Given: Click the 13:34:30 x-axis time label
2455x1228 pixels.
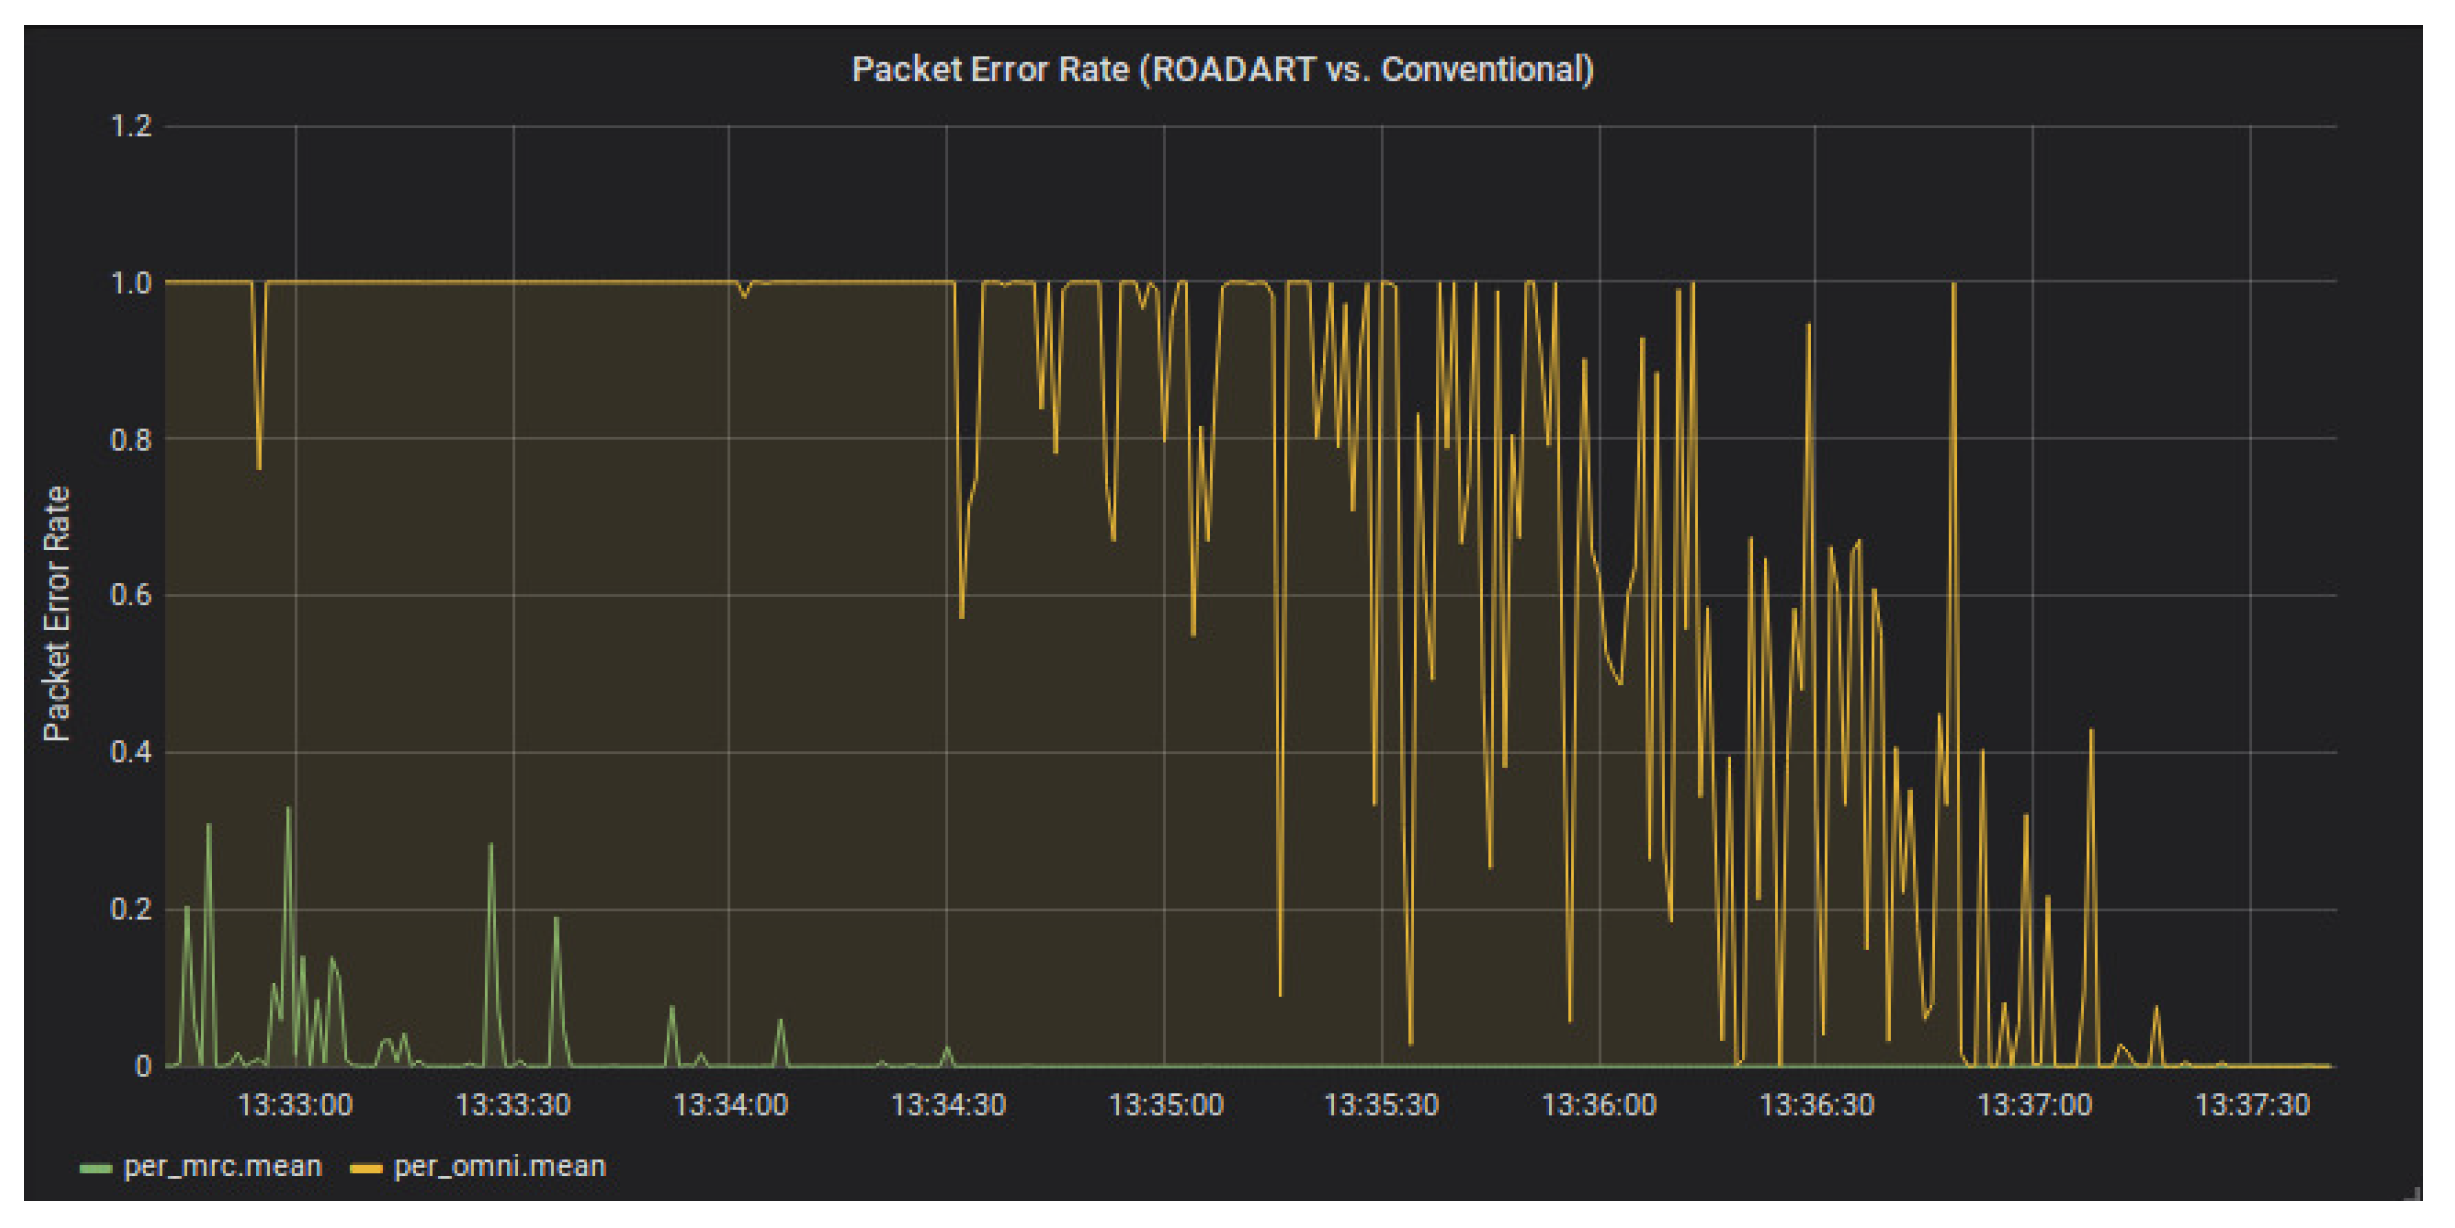Looking at the screenshot, I should [948, 1105].
